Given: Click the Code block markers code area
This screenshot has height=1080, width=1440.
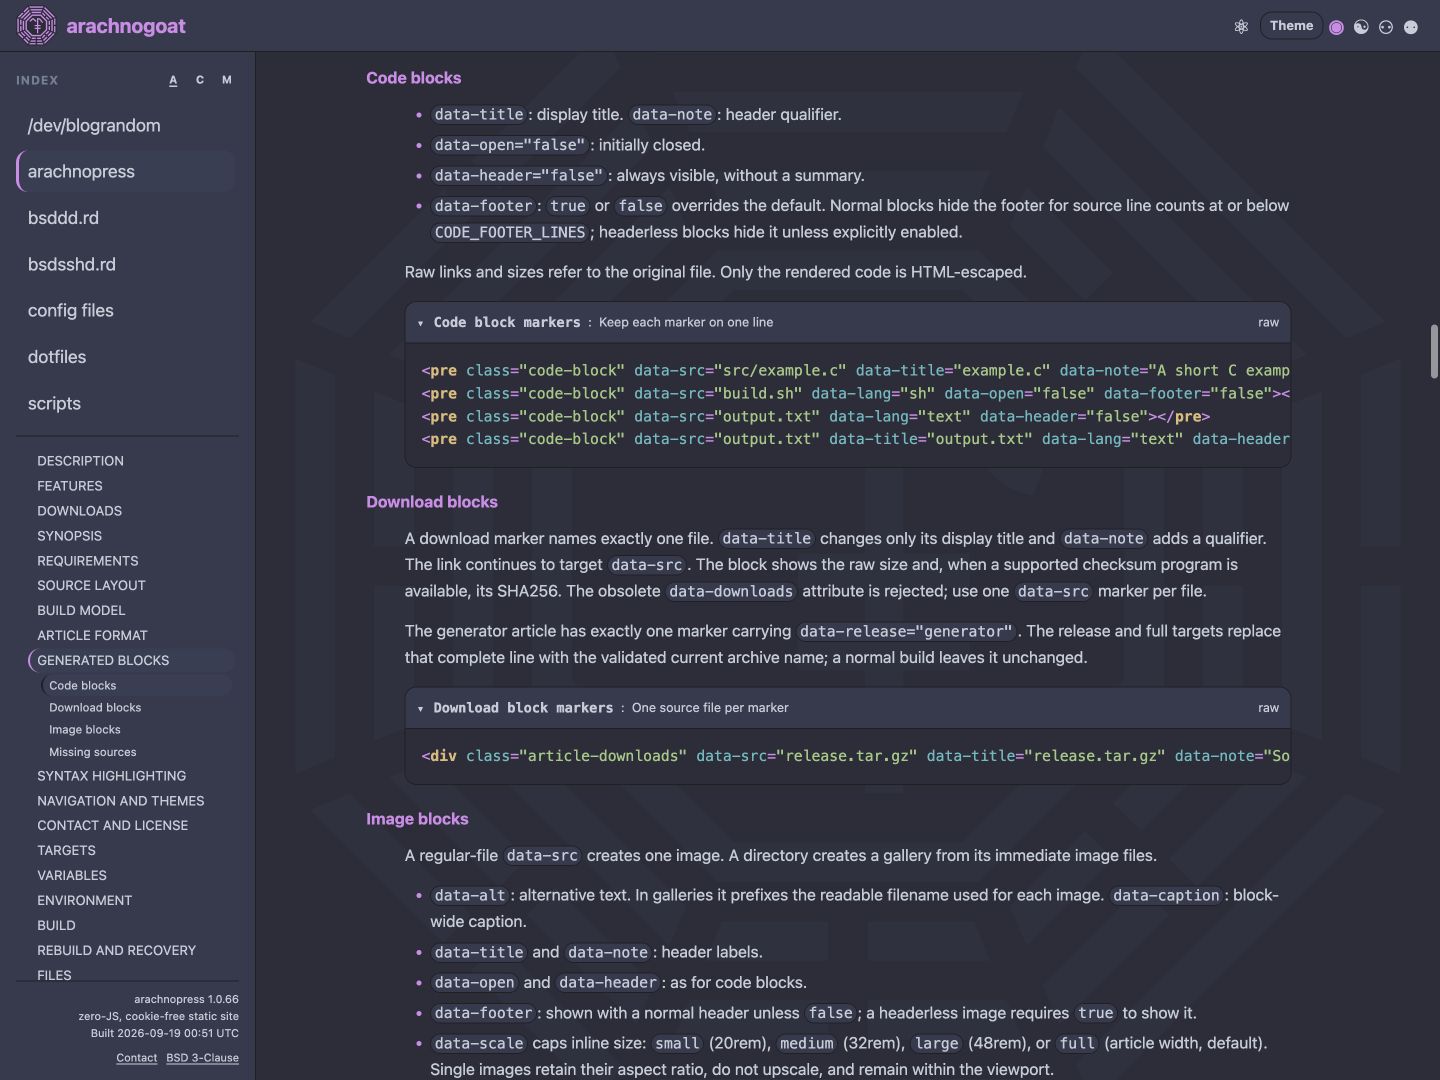Looking at the screenshot, I should [x=848, y=405].
